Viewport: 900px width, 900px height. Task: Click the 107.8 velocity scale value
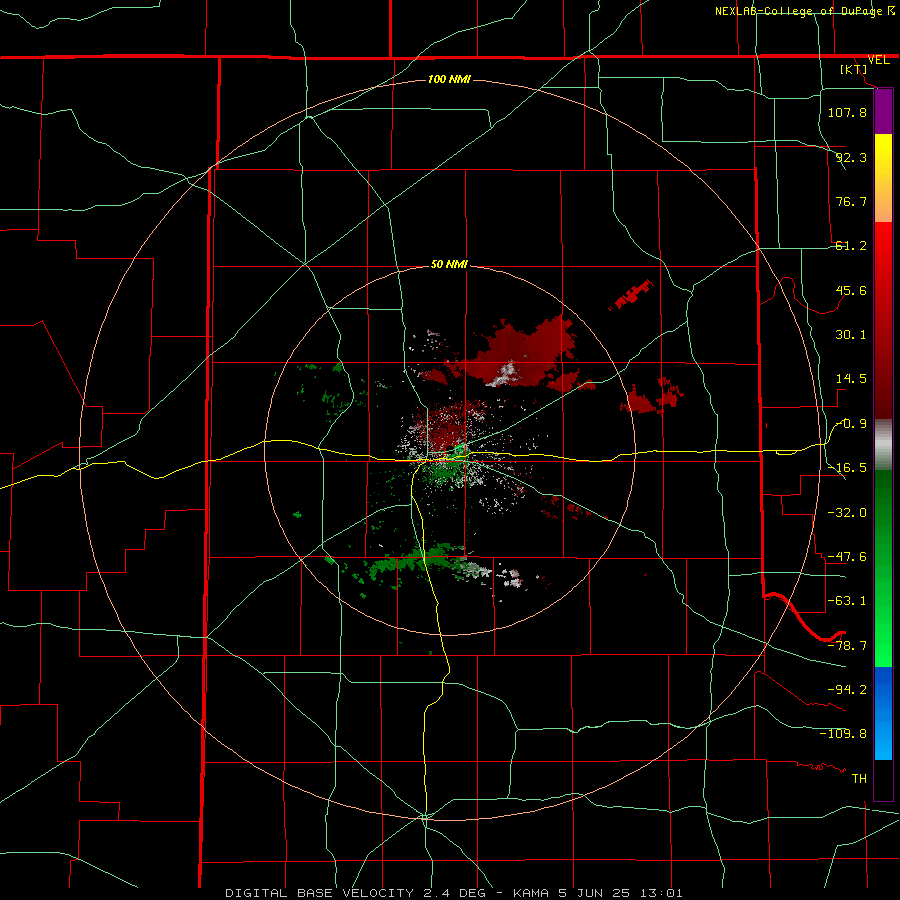pos(847,112)
